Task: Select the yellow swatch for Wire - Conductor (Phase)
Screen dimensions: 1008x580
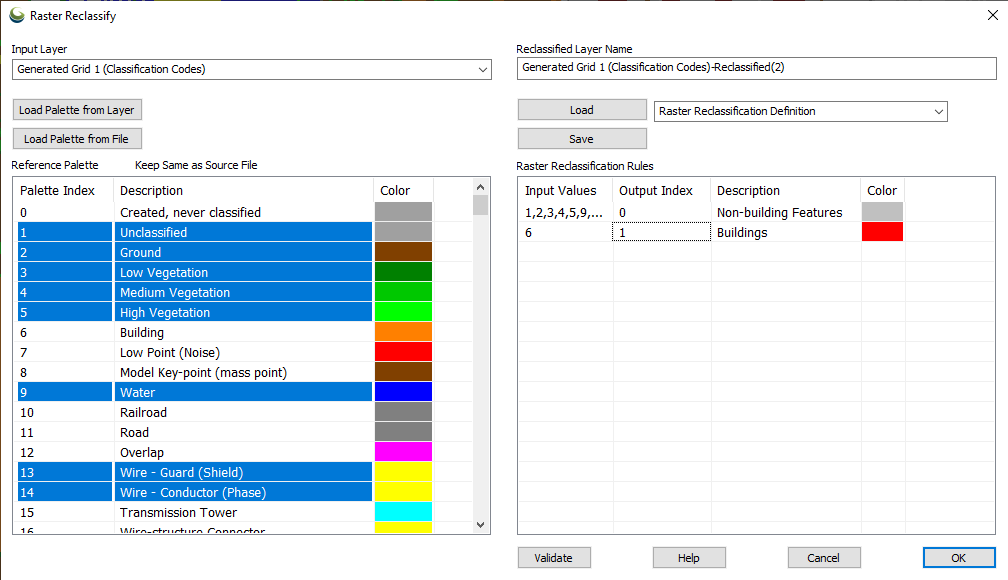Action: 403,491
